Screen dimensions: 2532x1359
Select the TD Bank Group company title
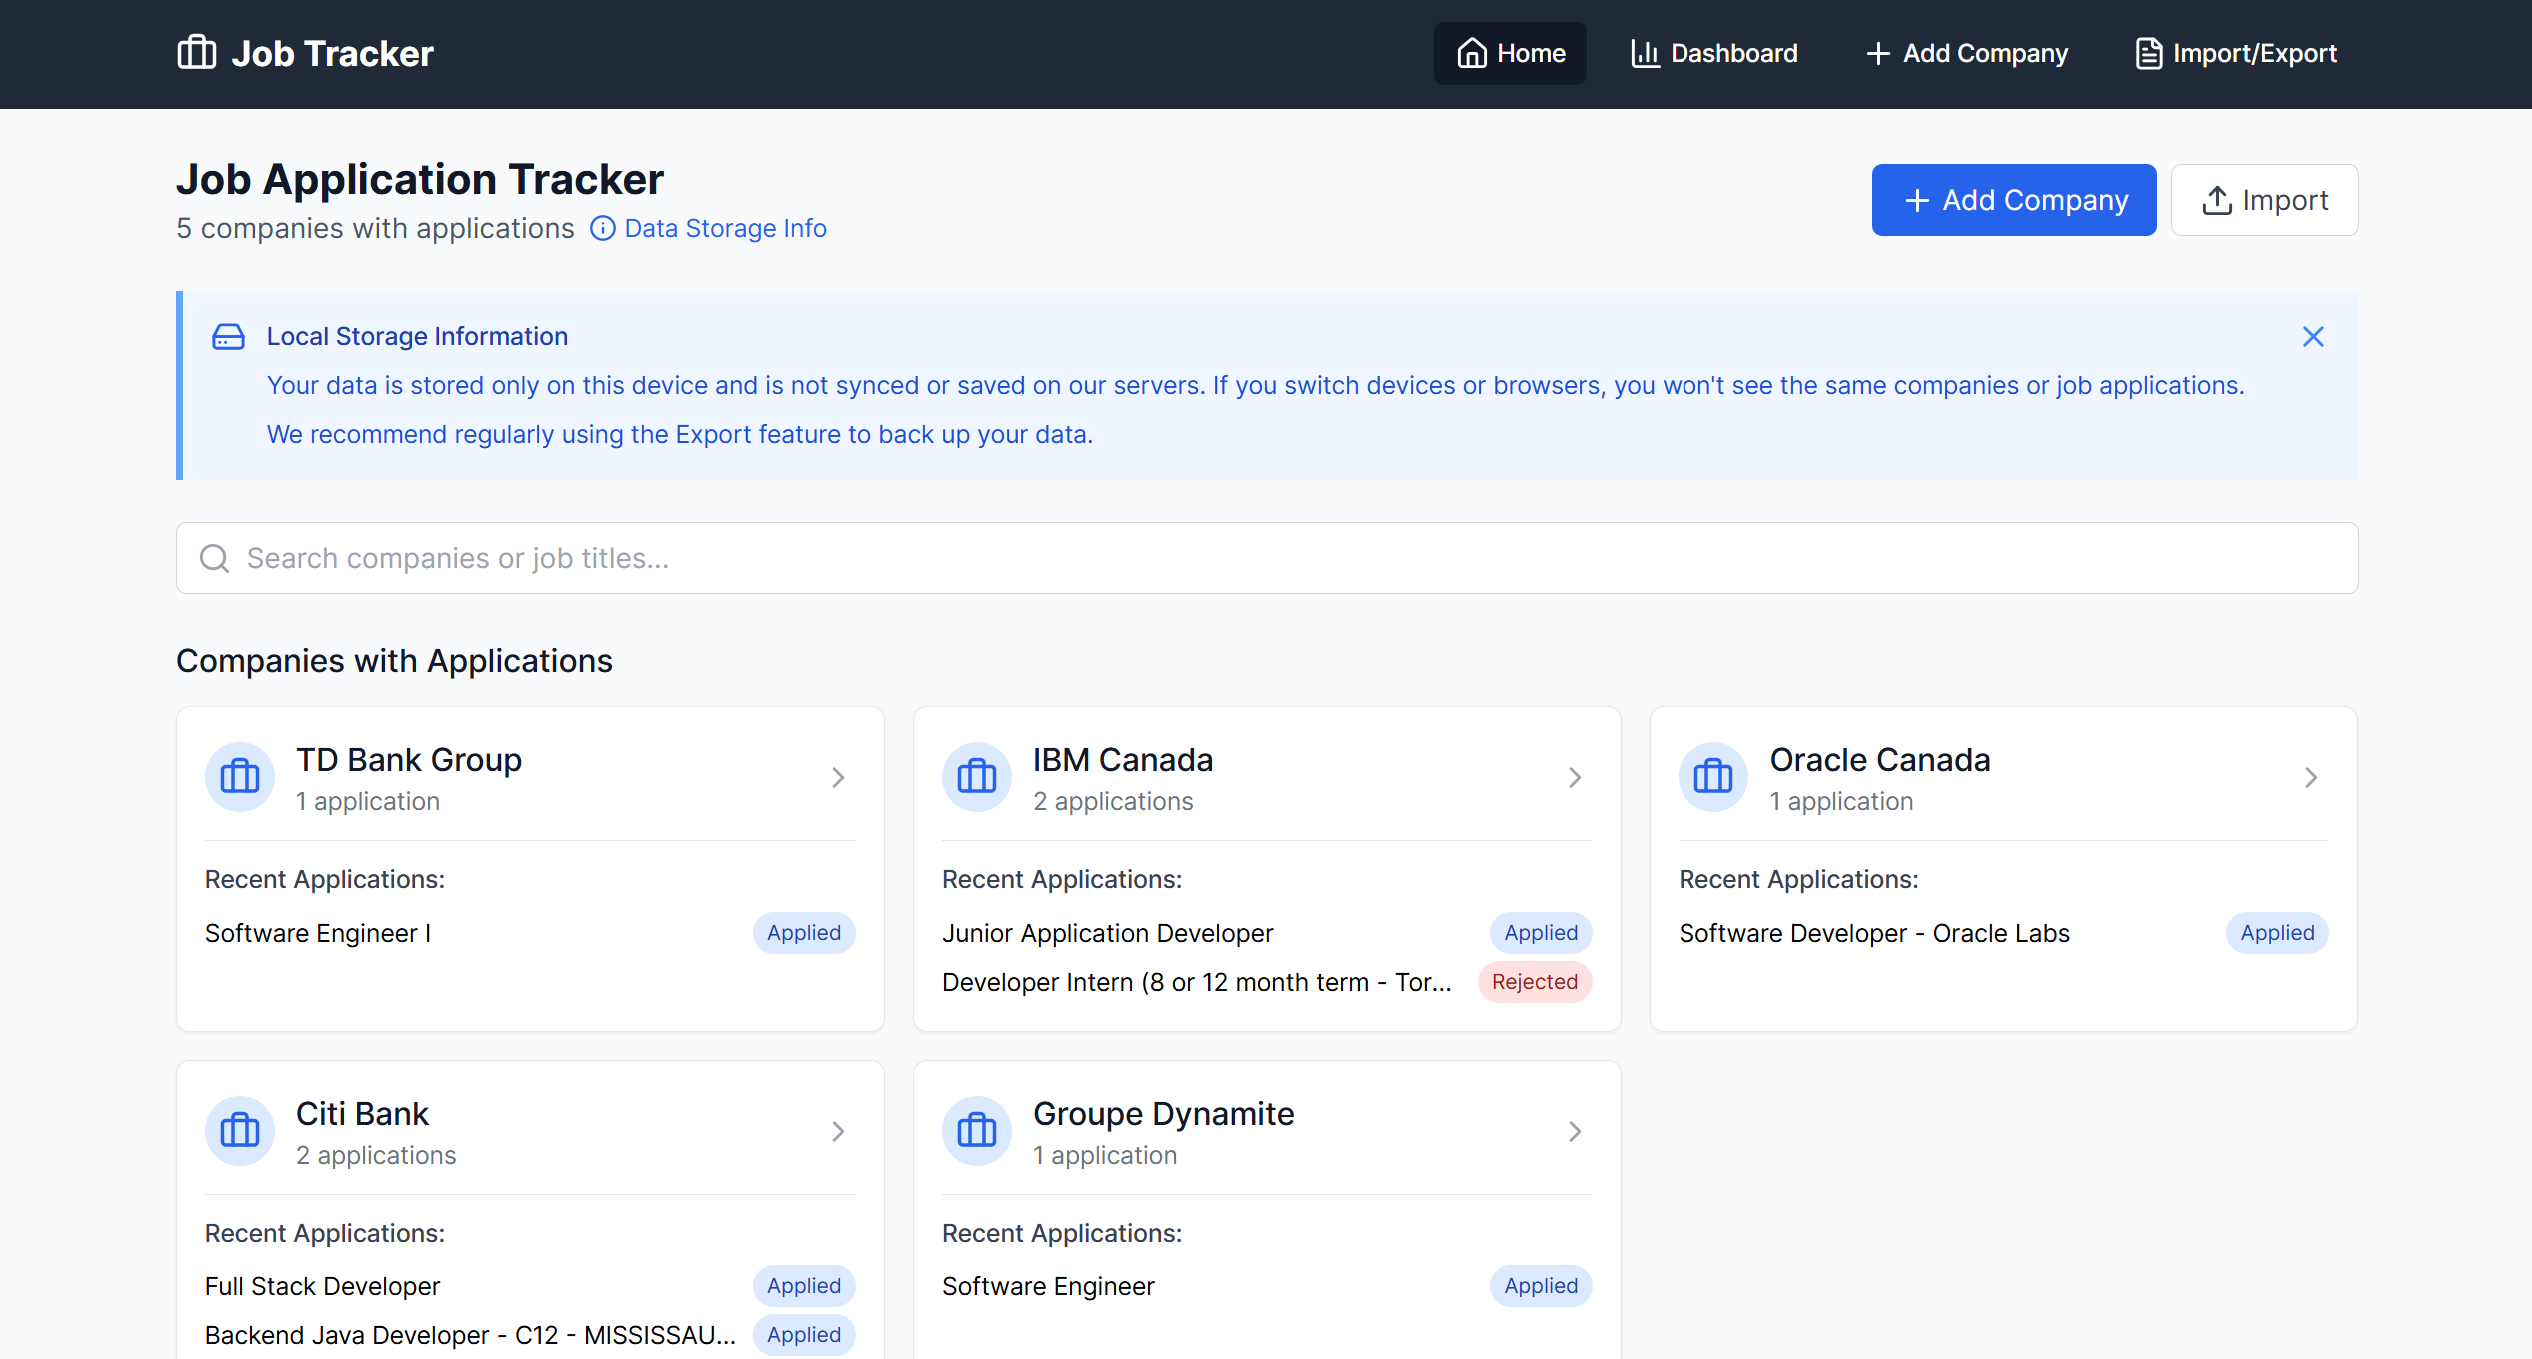[x=409, y=760]
